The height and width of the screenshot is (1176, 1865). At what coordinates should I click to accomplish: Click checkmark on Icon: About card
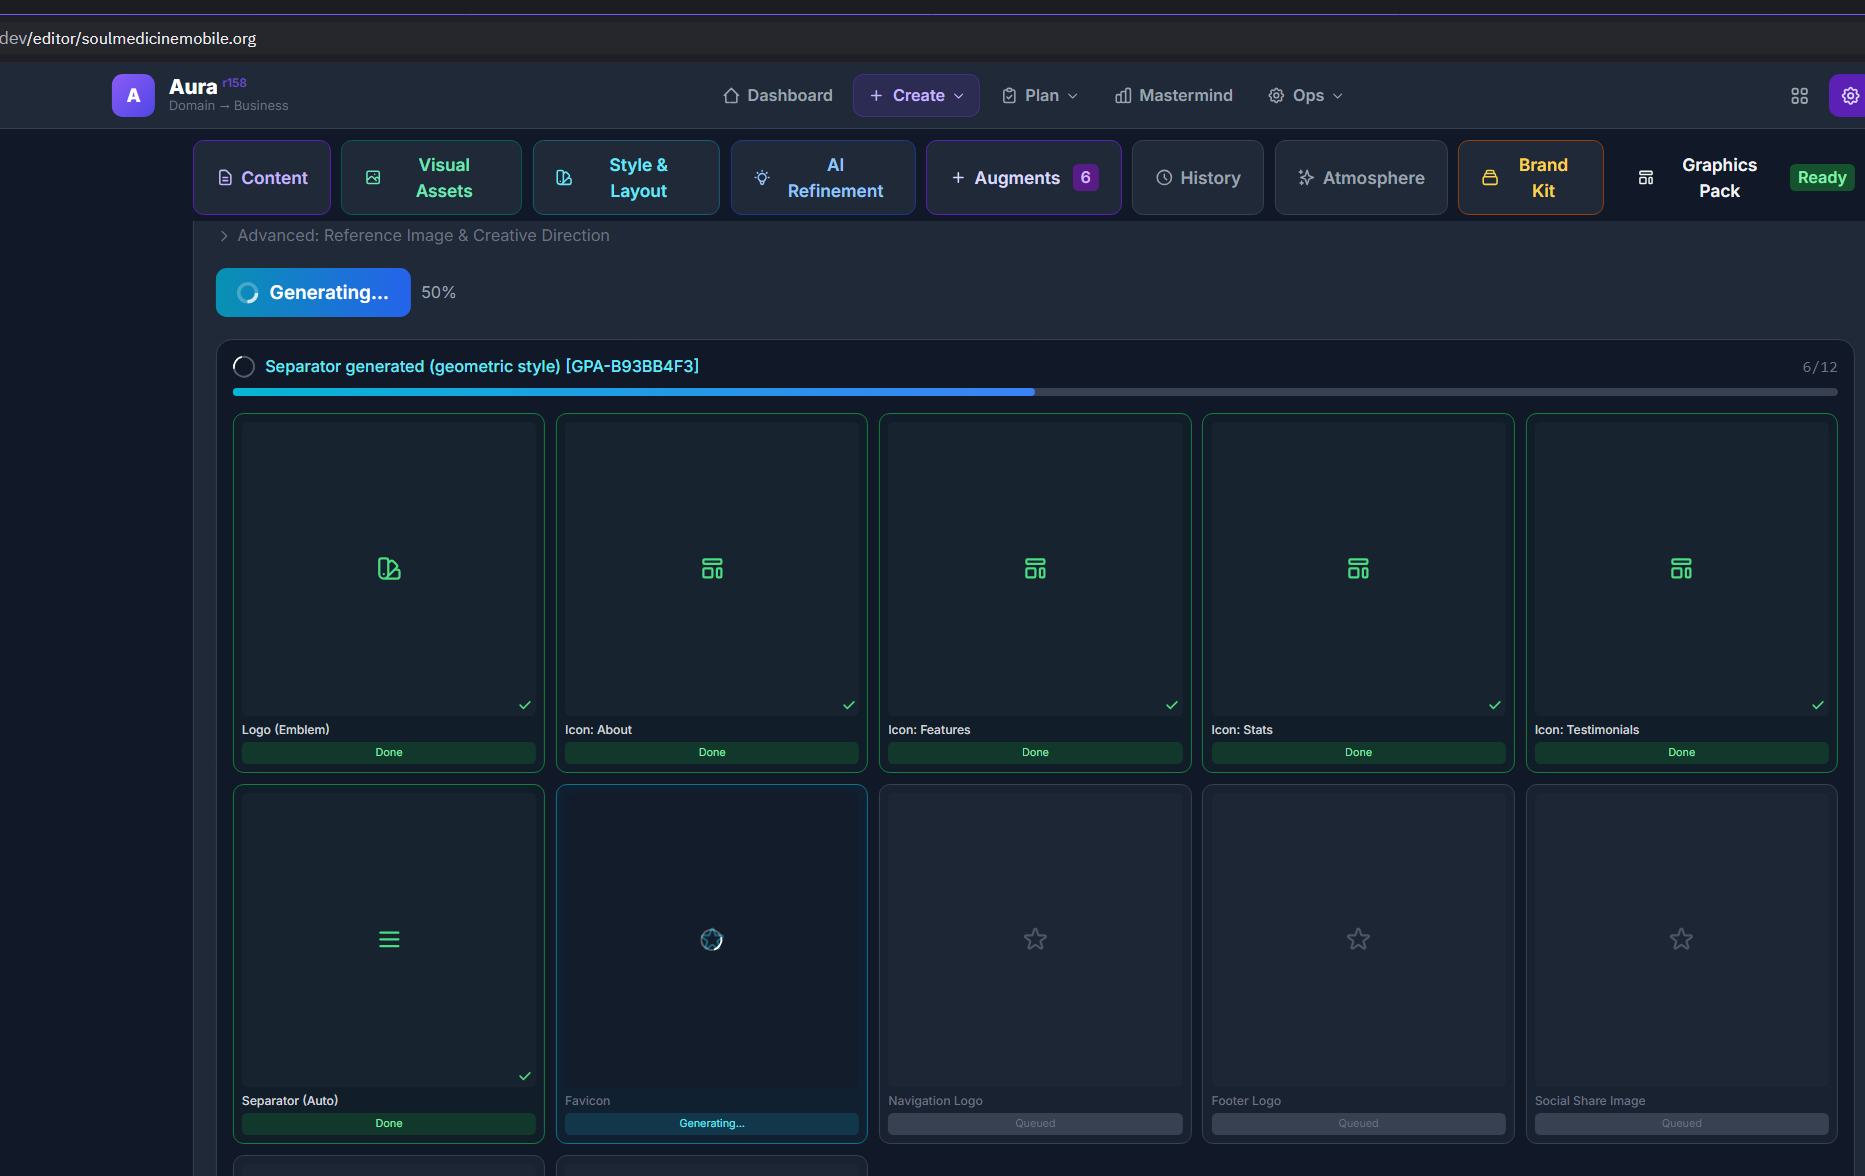point(848,705)
